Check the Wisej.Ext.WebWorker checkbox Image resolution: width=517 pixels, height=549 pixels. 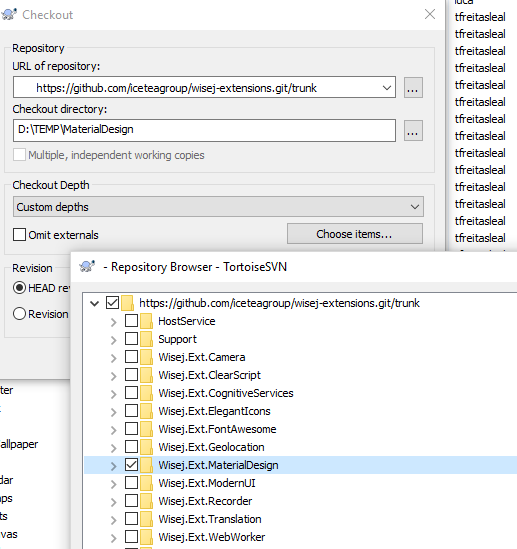131,537
